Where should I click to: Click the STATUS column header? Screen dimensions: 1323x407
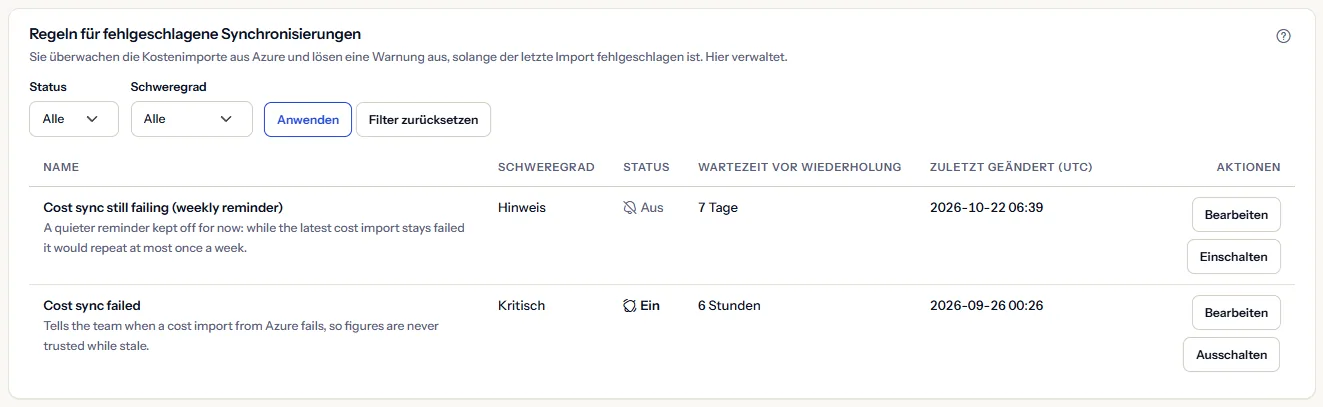646,167
